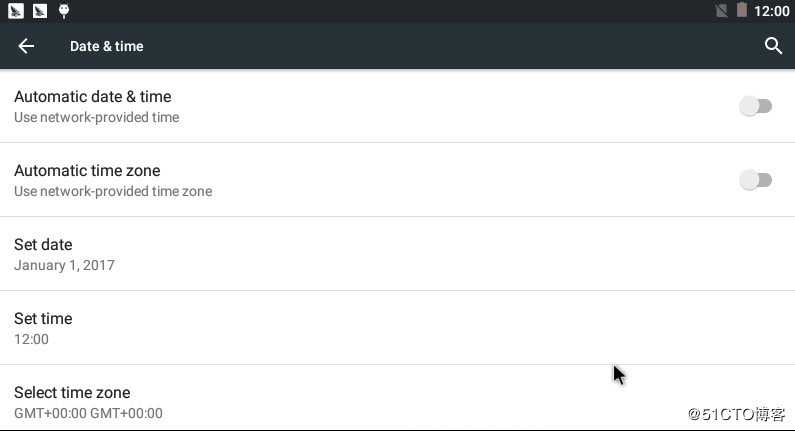
Task: Click the January 1, 2017 date value
Action: pos(64,265)
